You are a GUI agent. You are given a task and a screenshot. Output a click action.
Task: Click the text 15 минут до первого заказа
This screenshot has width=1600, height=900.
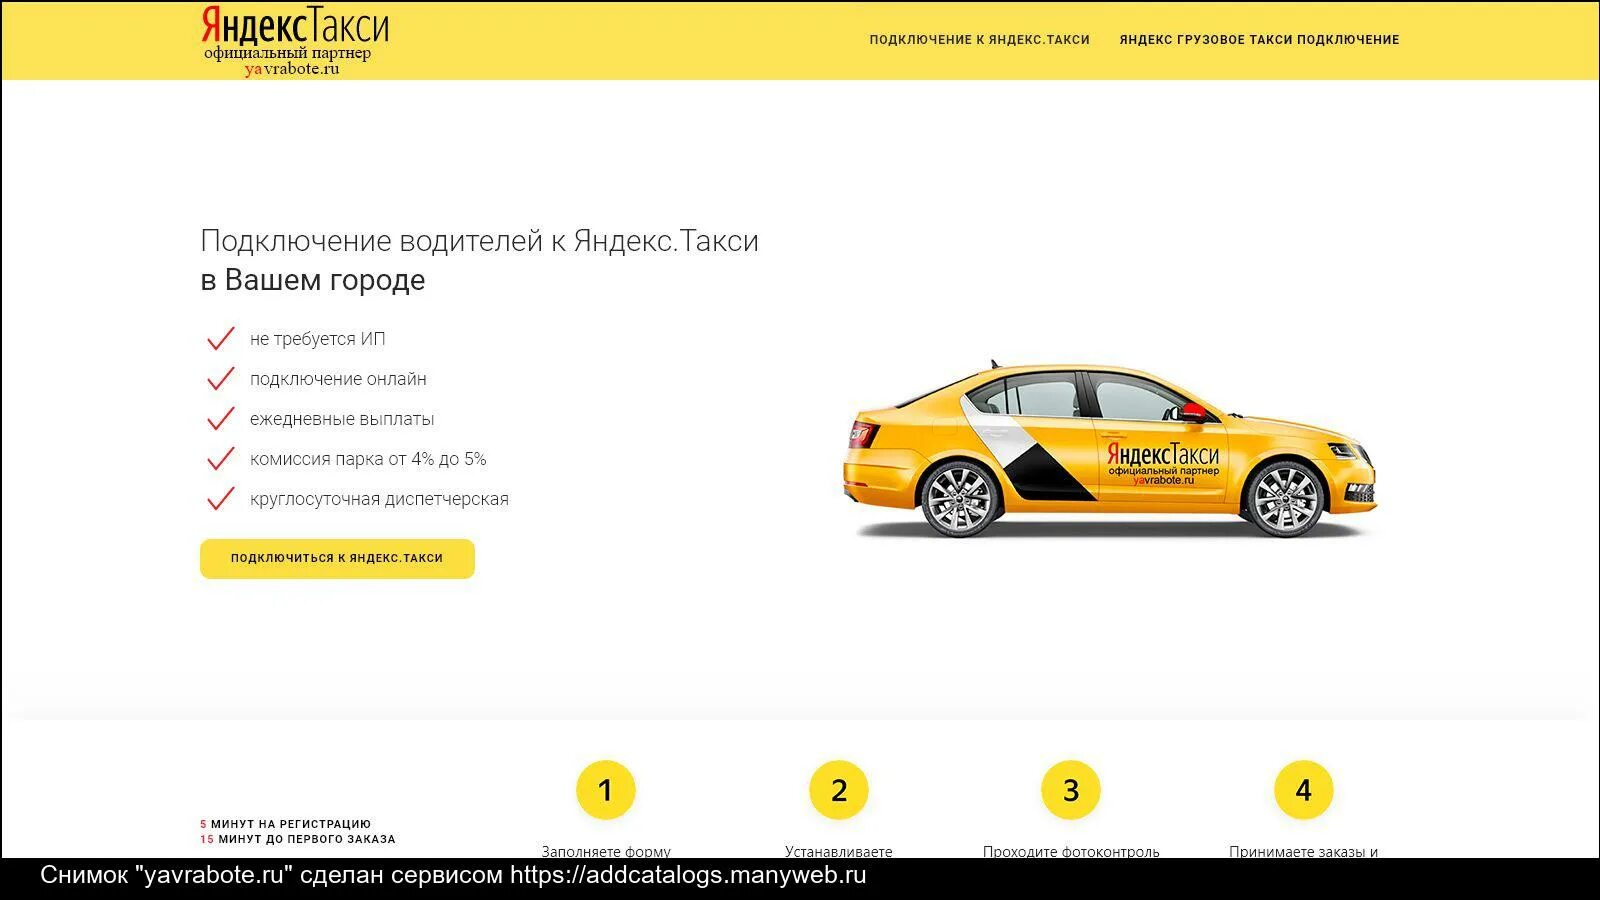pos(298,839)
